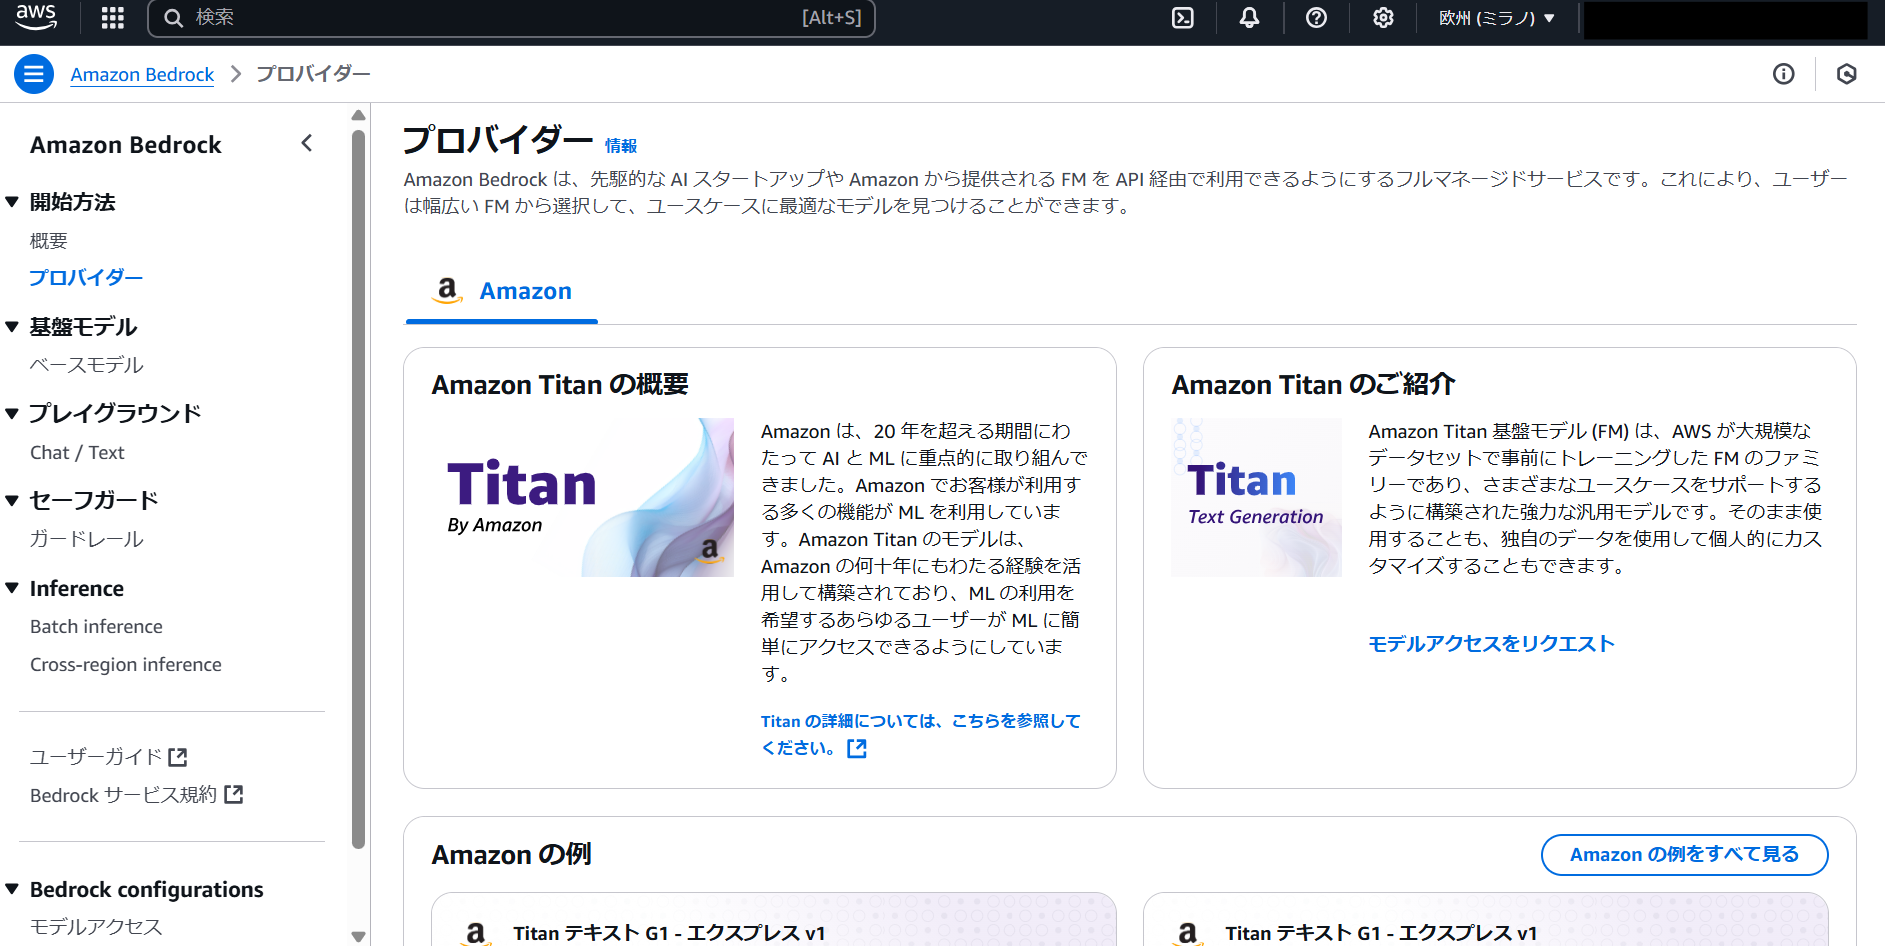
Task: Collapse the プレイグラウンド section
Action: [12, 413]
